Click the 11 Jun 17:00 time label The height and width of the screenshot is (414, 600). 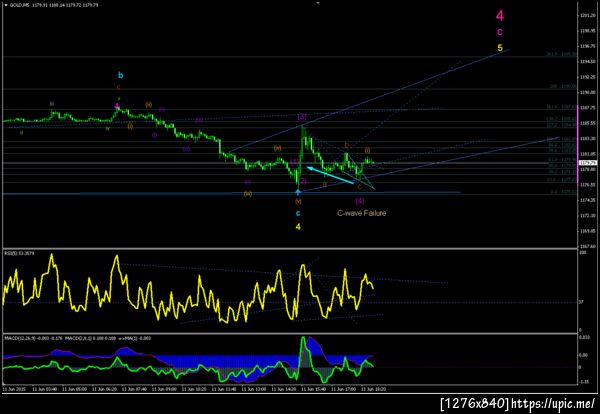click(x=344, y=389)
